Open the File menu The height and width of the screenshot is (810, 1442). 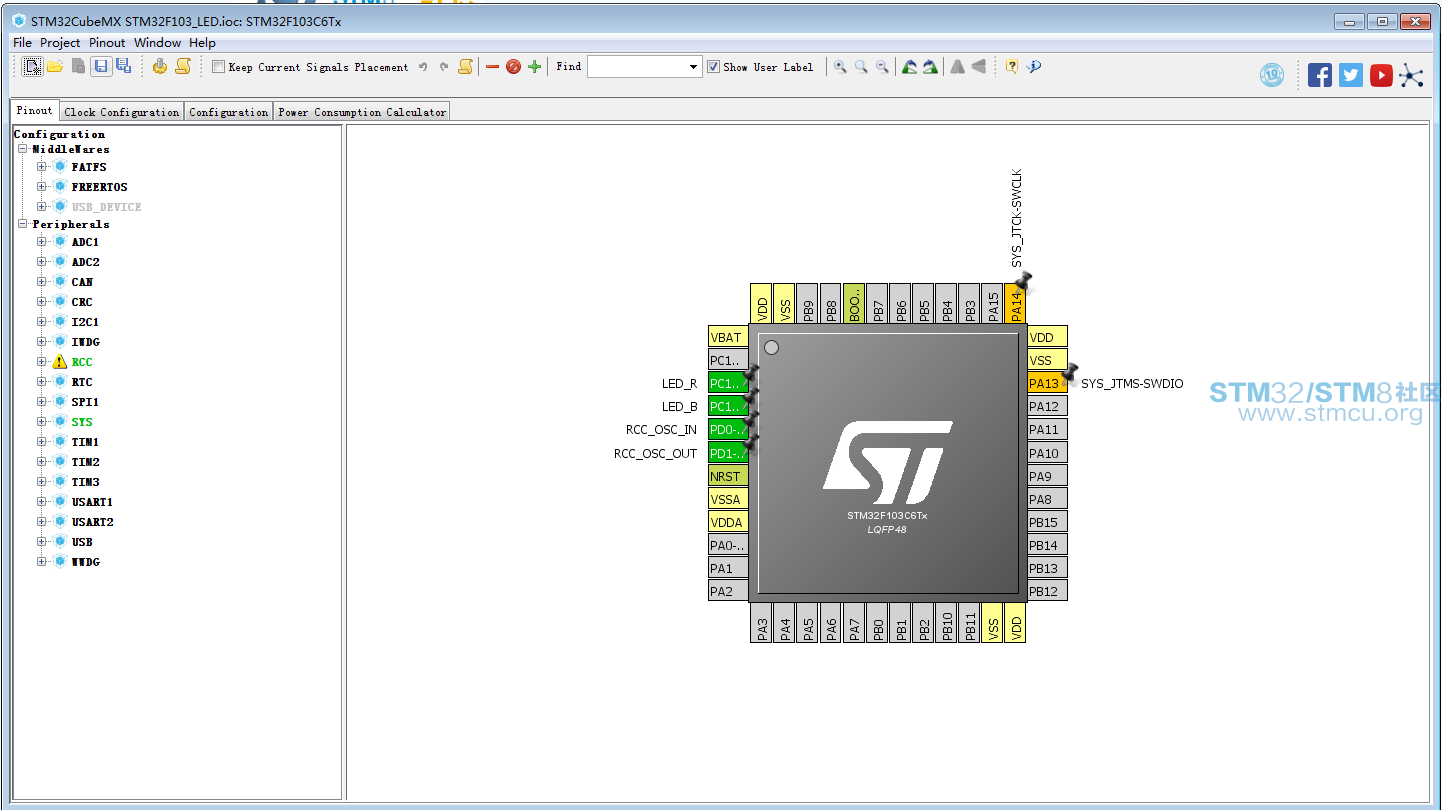coord(22,43)
